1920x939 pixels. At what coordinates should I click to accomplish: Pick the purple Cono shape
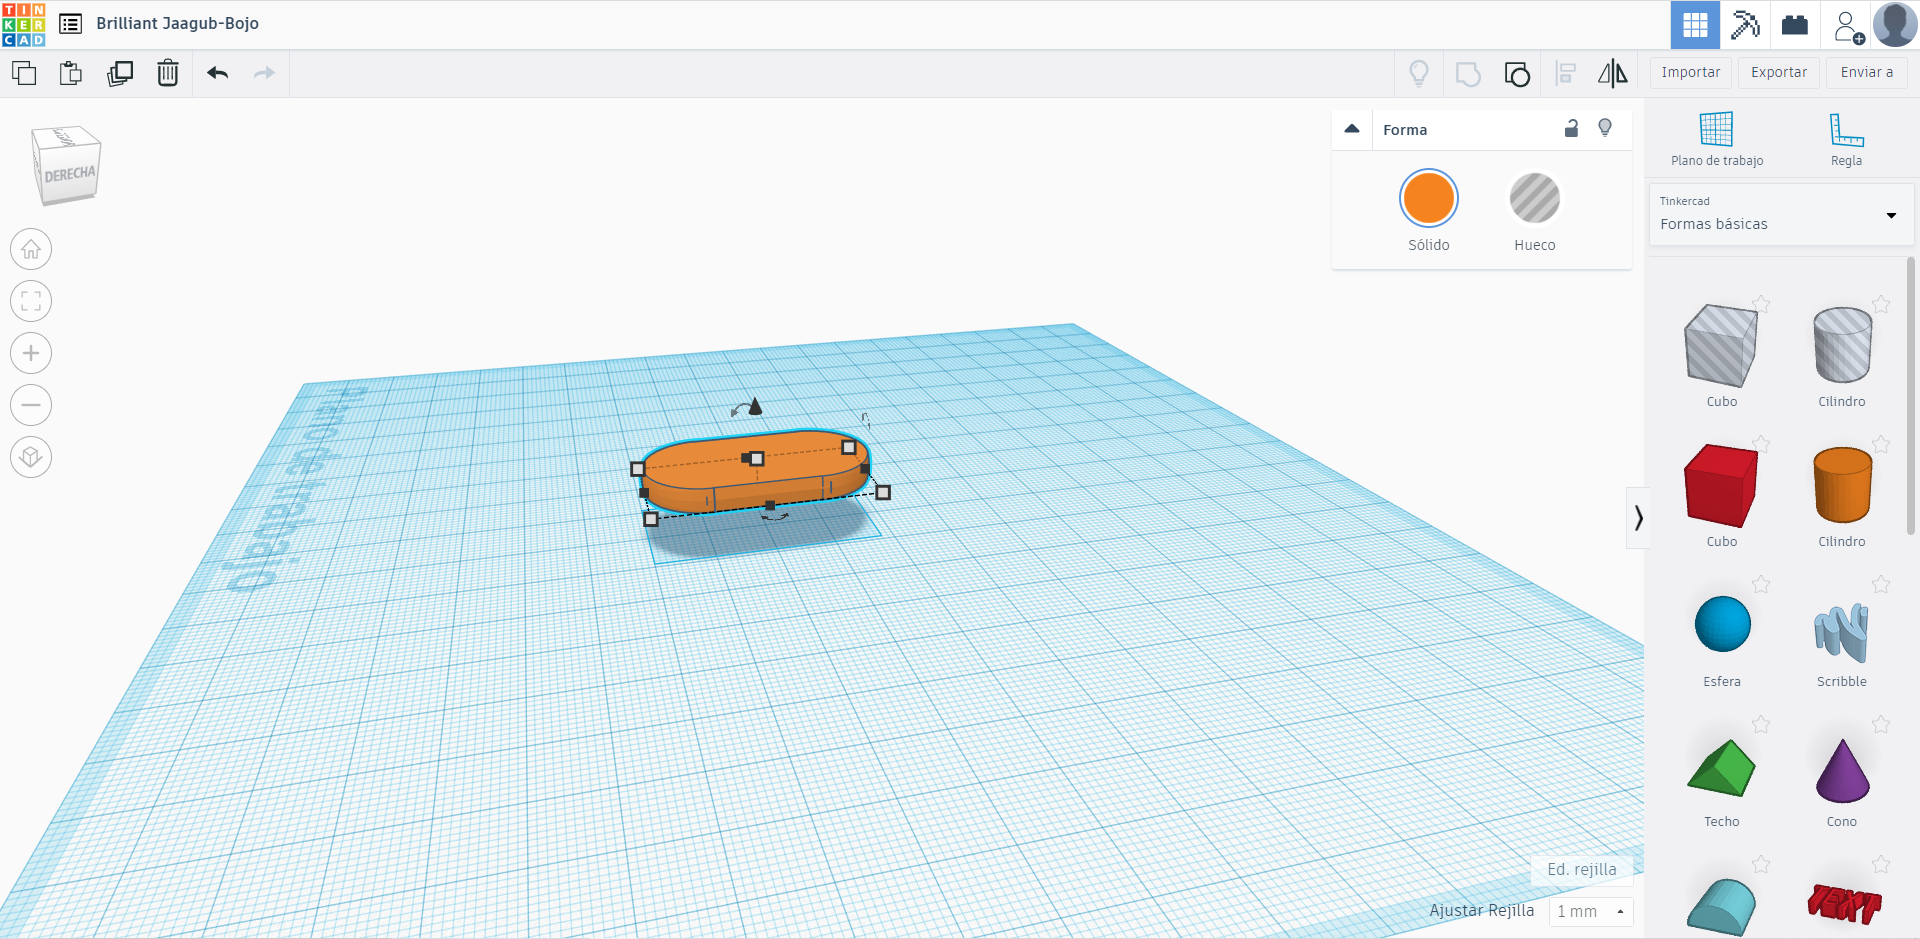(x=1842, y=770)
